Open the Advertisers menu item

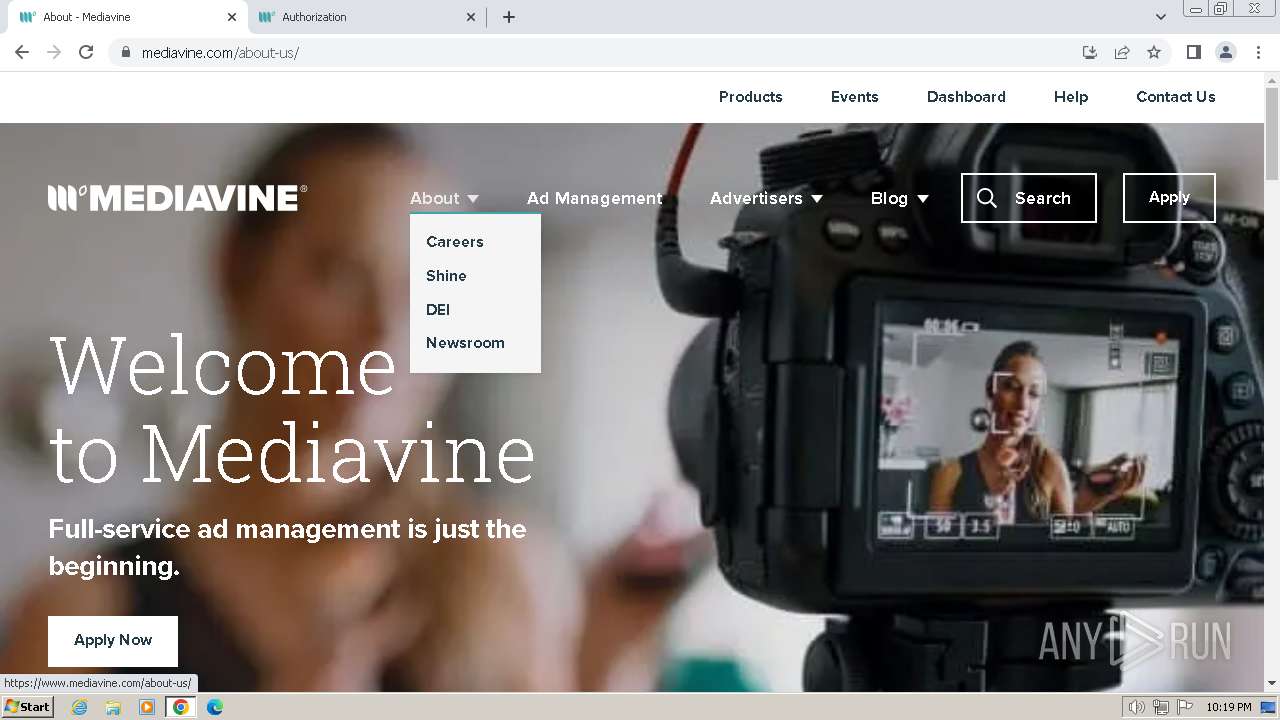[756, 198]
